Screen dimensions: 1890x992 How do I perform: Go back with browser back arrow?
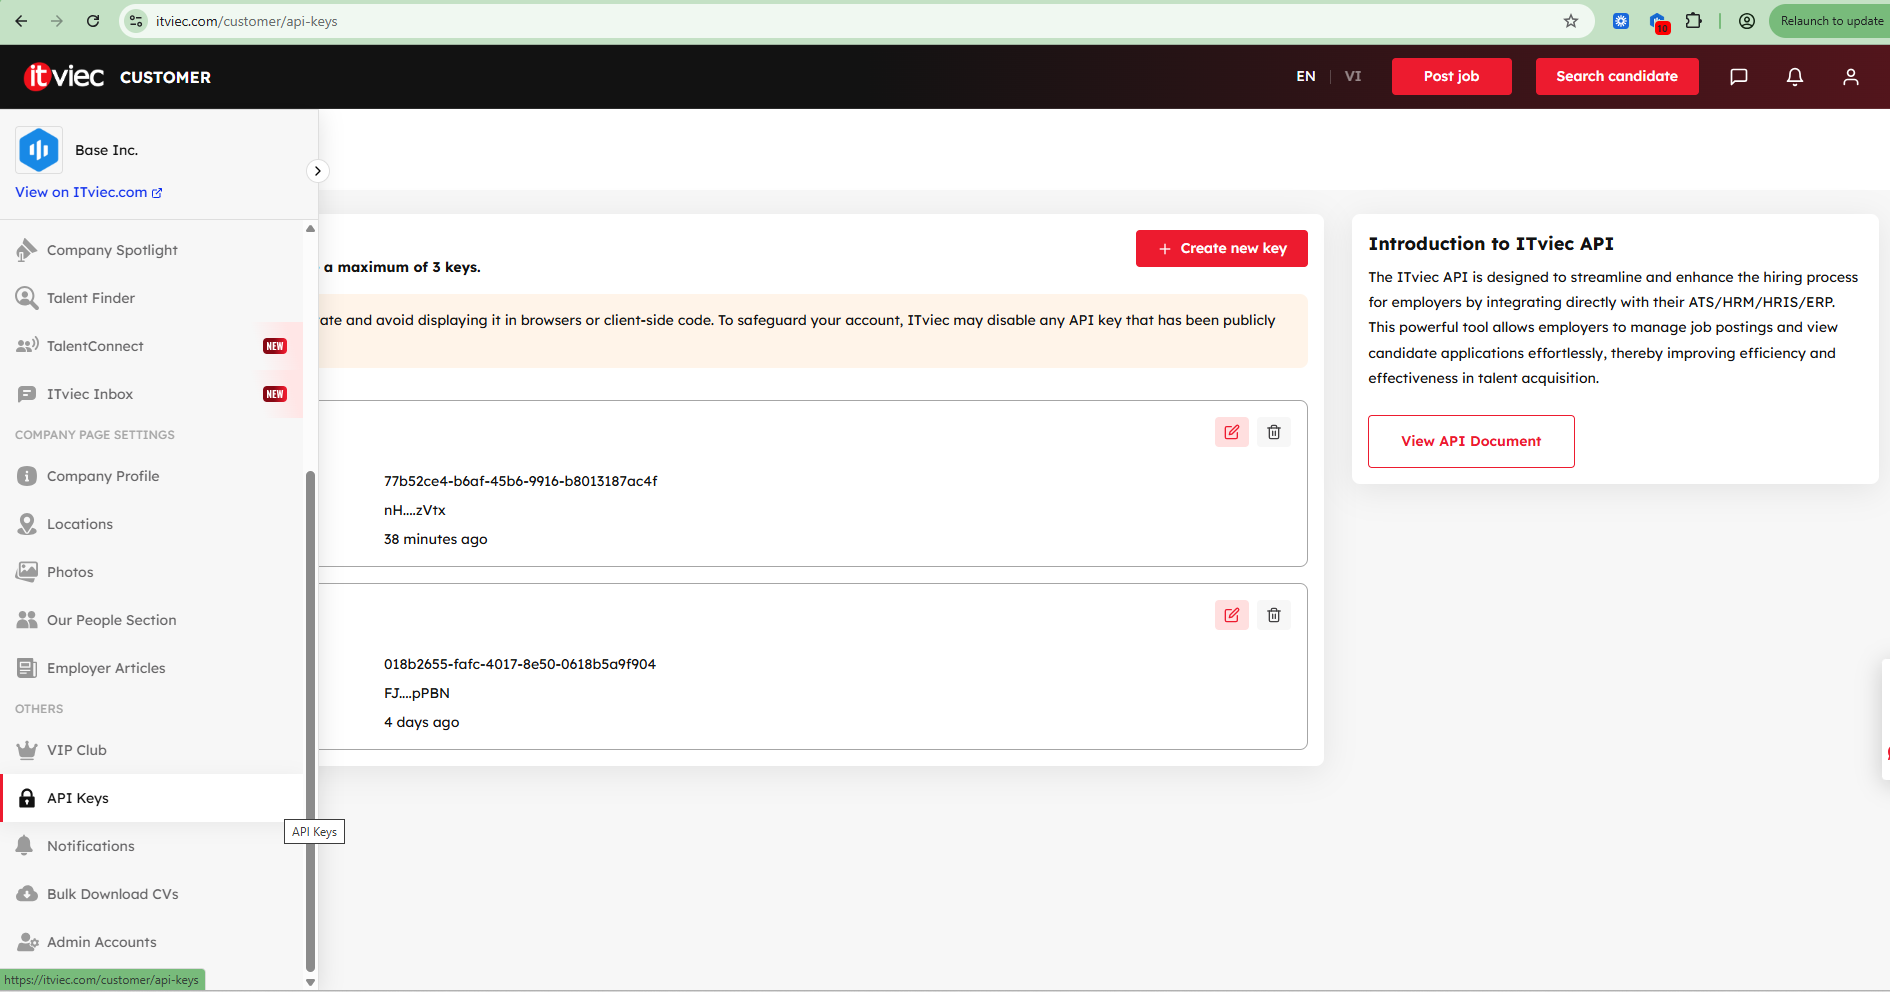click(x=21, y=21)
